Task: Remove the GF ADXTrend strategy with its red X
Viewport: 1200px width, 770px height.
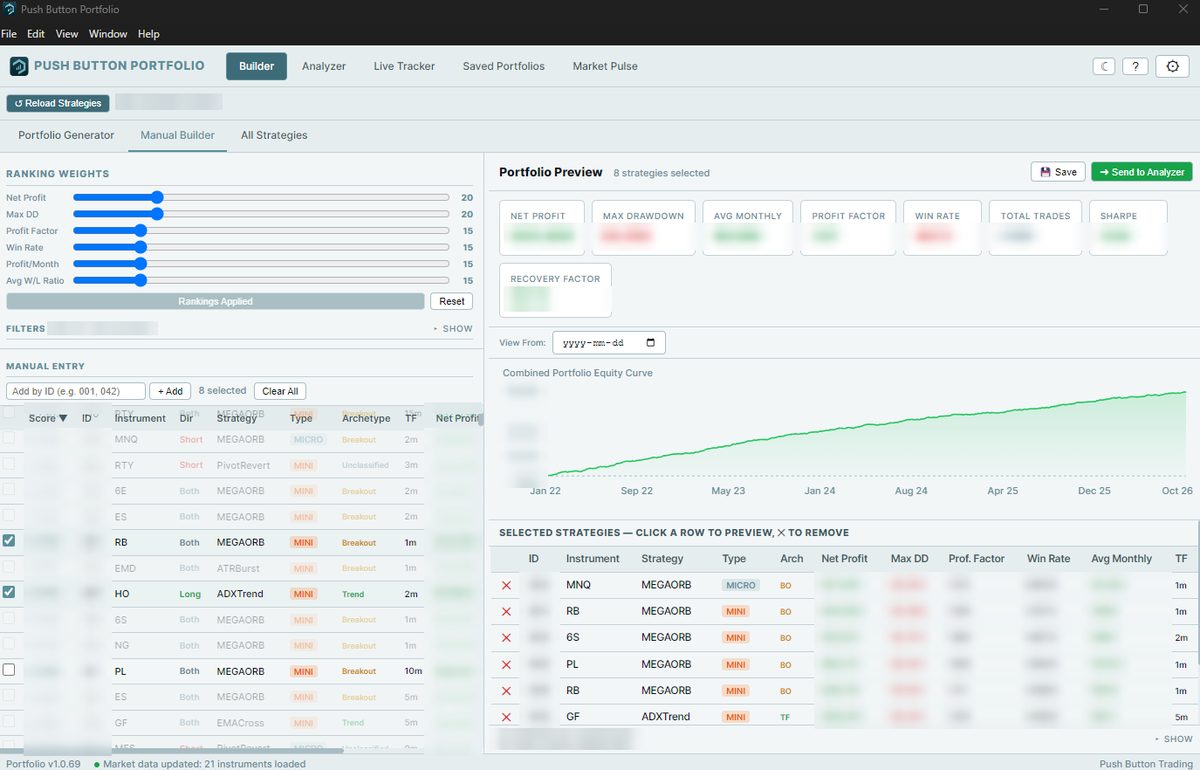Action: pos(506,717)
